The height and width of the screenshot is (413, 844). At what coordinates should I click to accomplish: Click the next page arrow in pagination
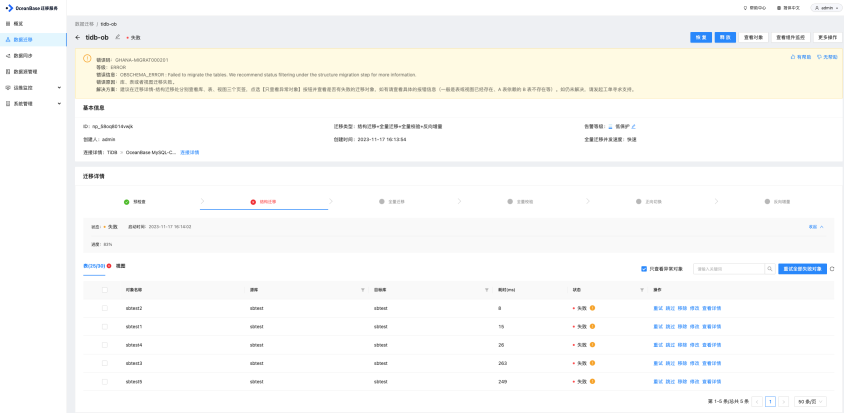click(x=784, y=401)
